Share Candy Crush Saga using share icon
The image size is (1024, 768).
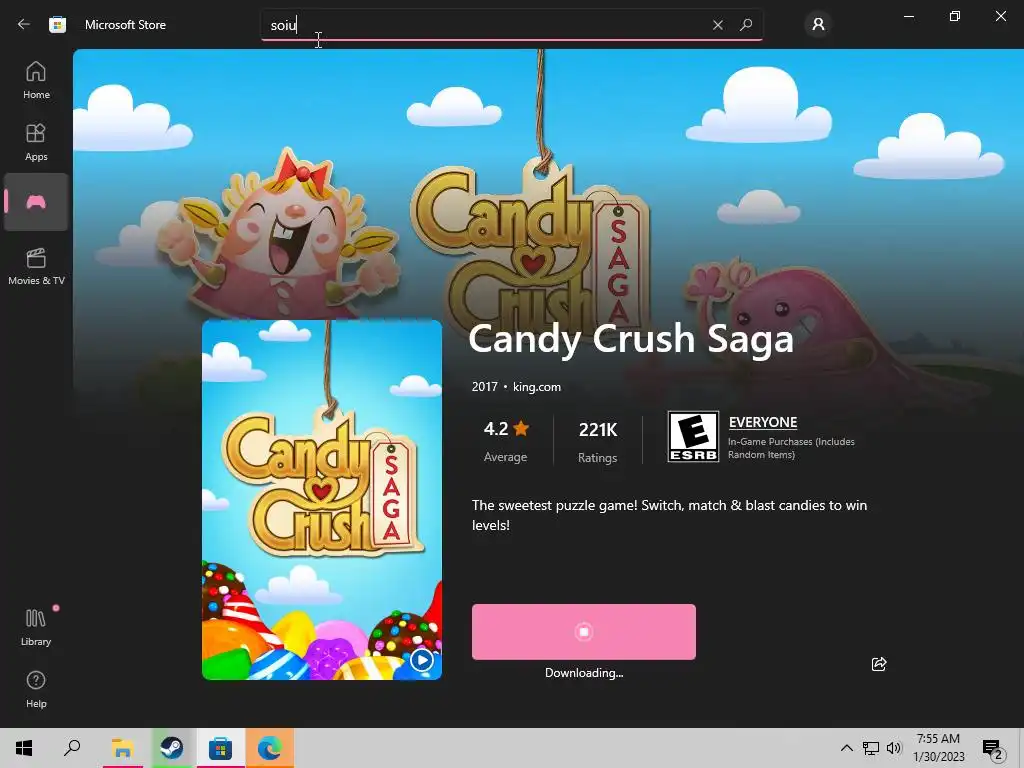coord(879,664)
